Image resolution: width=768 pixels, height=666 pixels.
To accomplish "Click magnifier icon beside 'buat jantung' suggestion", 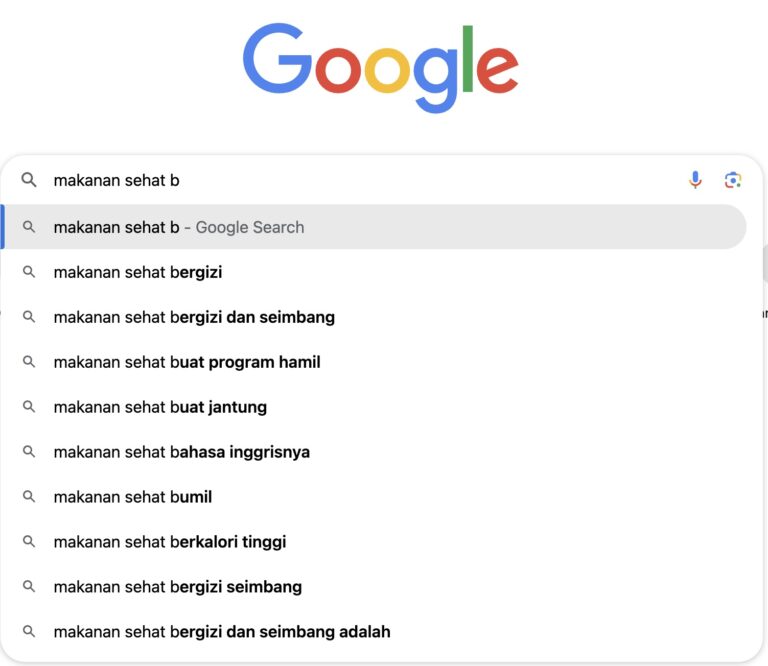I will (x=29, y=407).
